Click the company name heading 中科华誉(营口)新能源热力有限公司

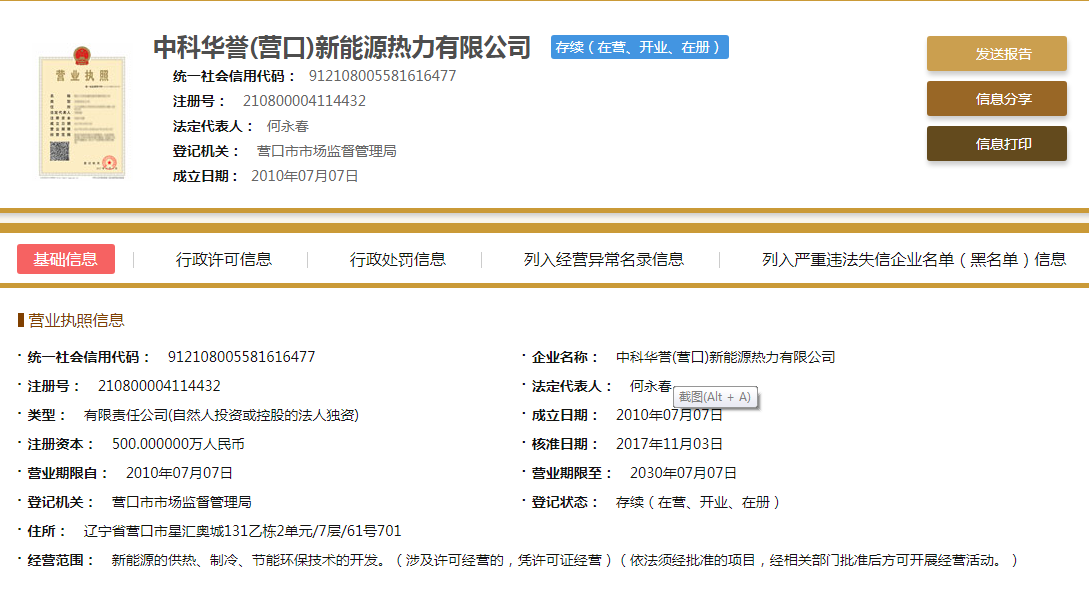click(342, 47)
